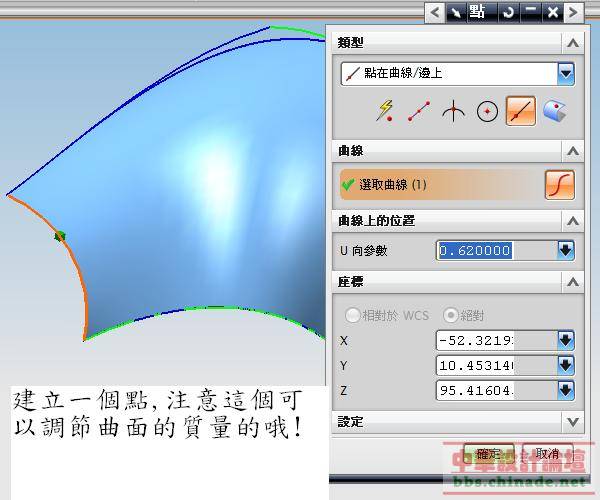Click the Select Curve S-shaped icon
The height and width of the screenshot is (500, 600).
560,185
